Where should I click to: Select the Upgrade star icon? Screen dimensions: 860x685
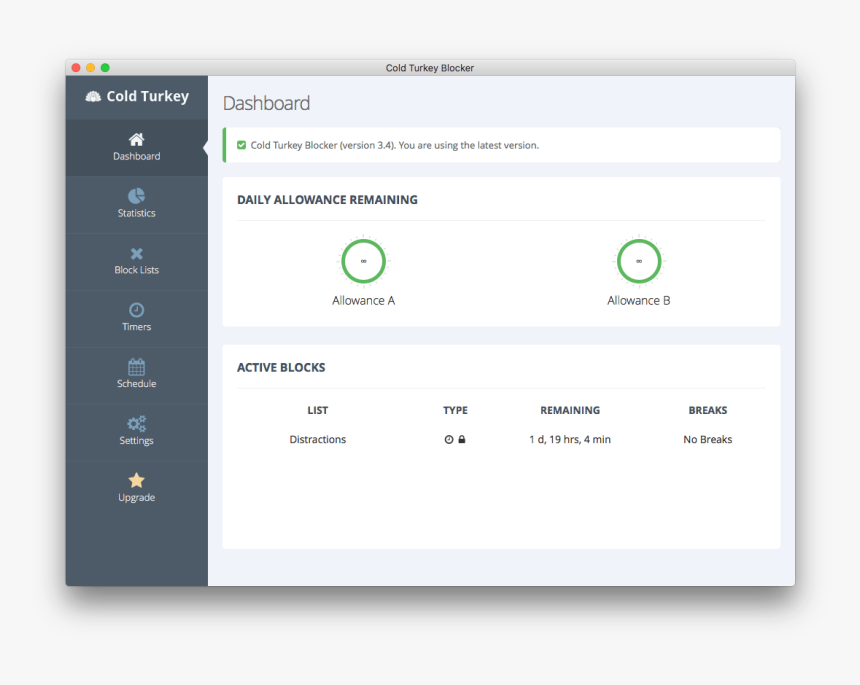136,482
